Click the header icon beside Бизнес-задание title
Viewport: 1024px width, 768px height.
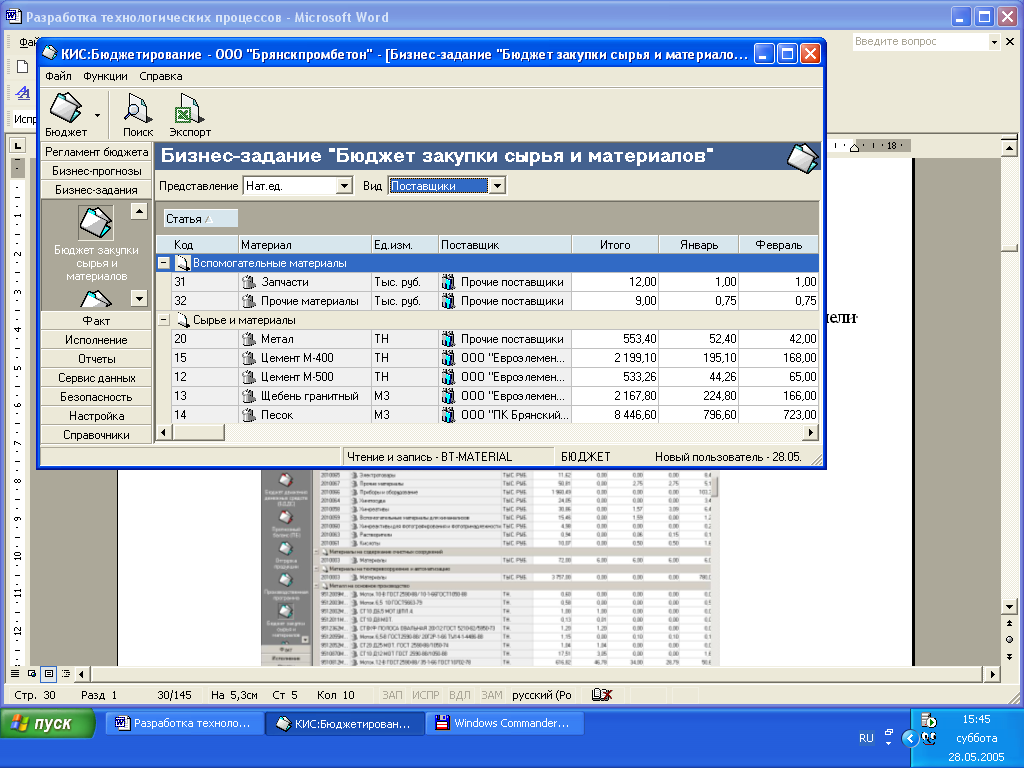[802, 157]
